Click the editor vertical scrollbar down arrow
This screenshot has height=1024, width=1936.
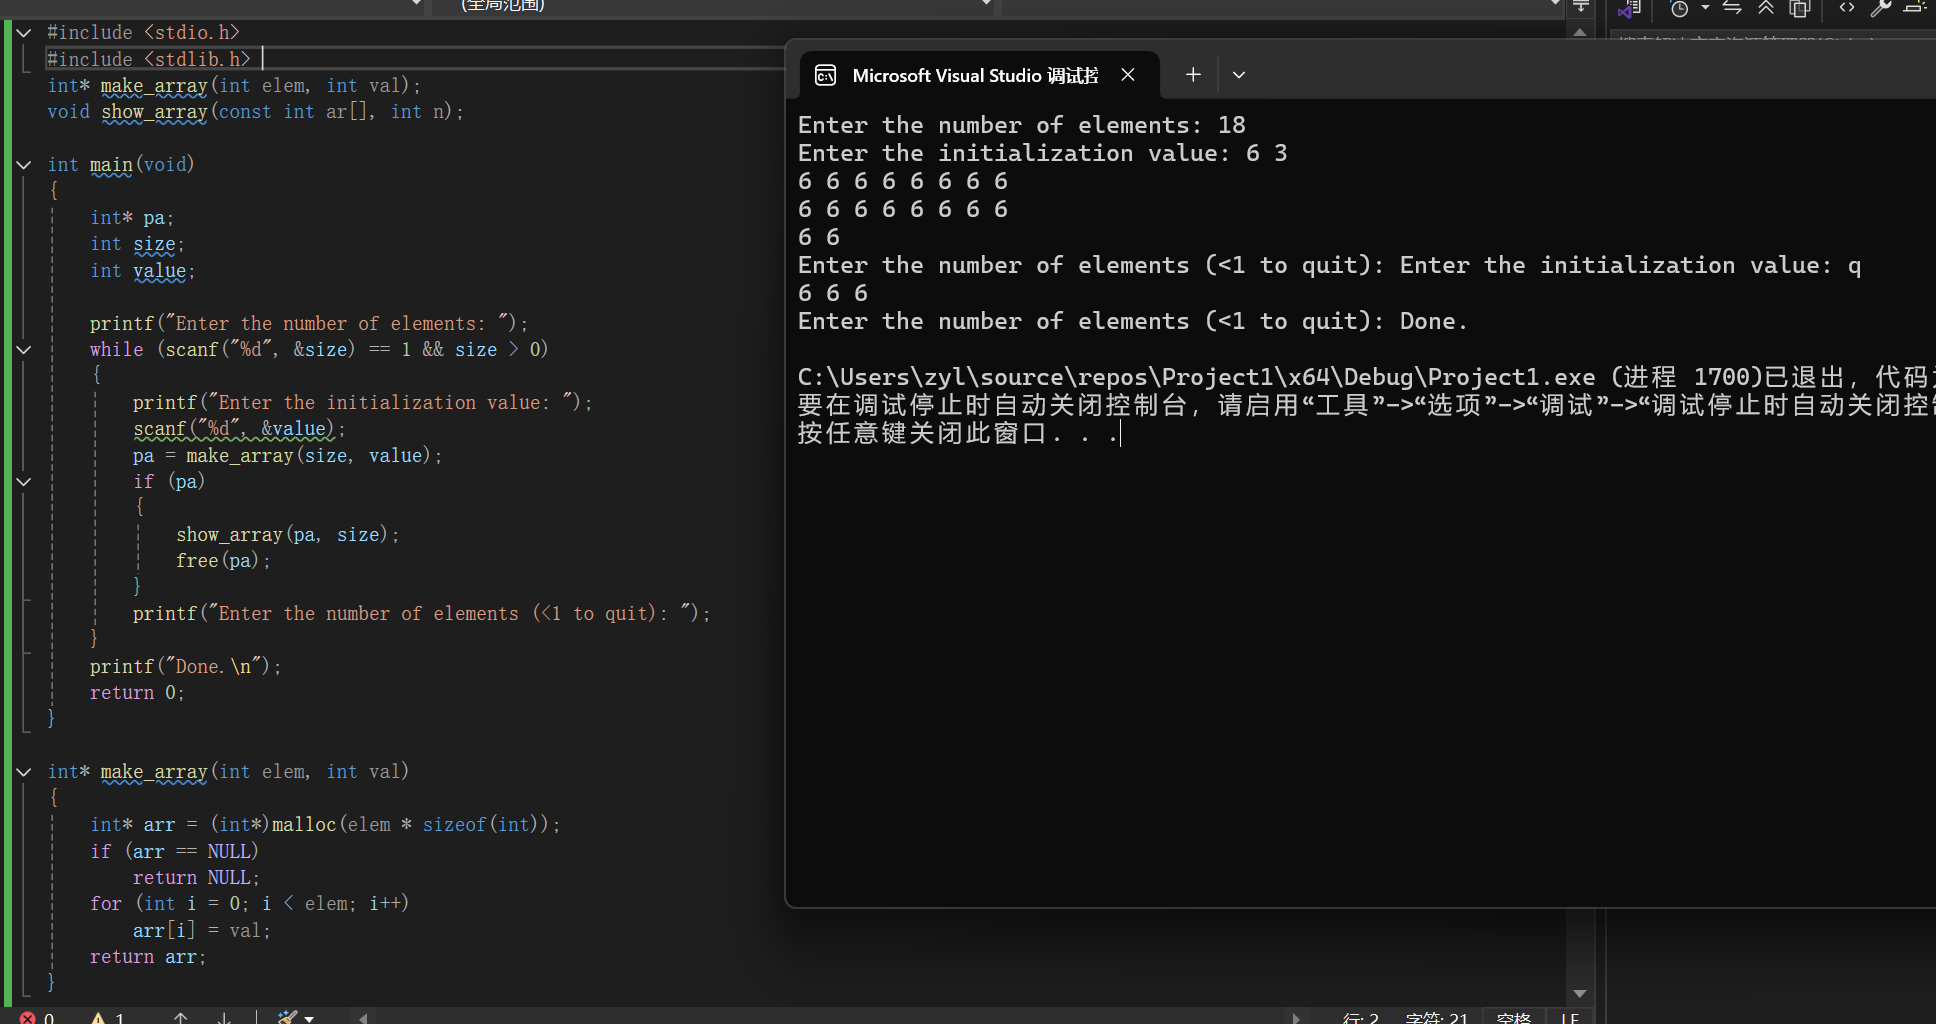1580,993
